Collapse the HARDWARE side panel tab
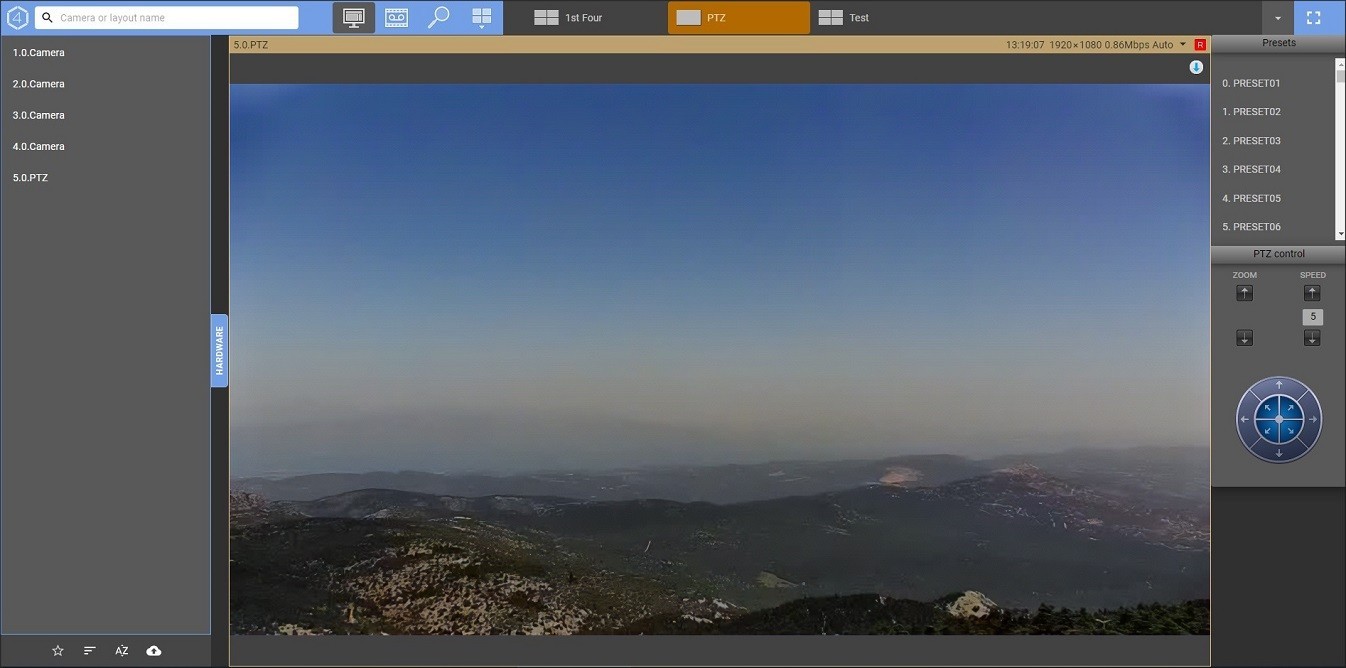This screenshot has width=1346, height=668. (x=219, y=351)
